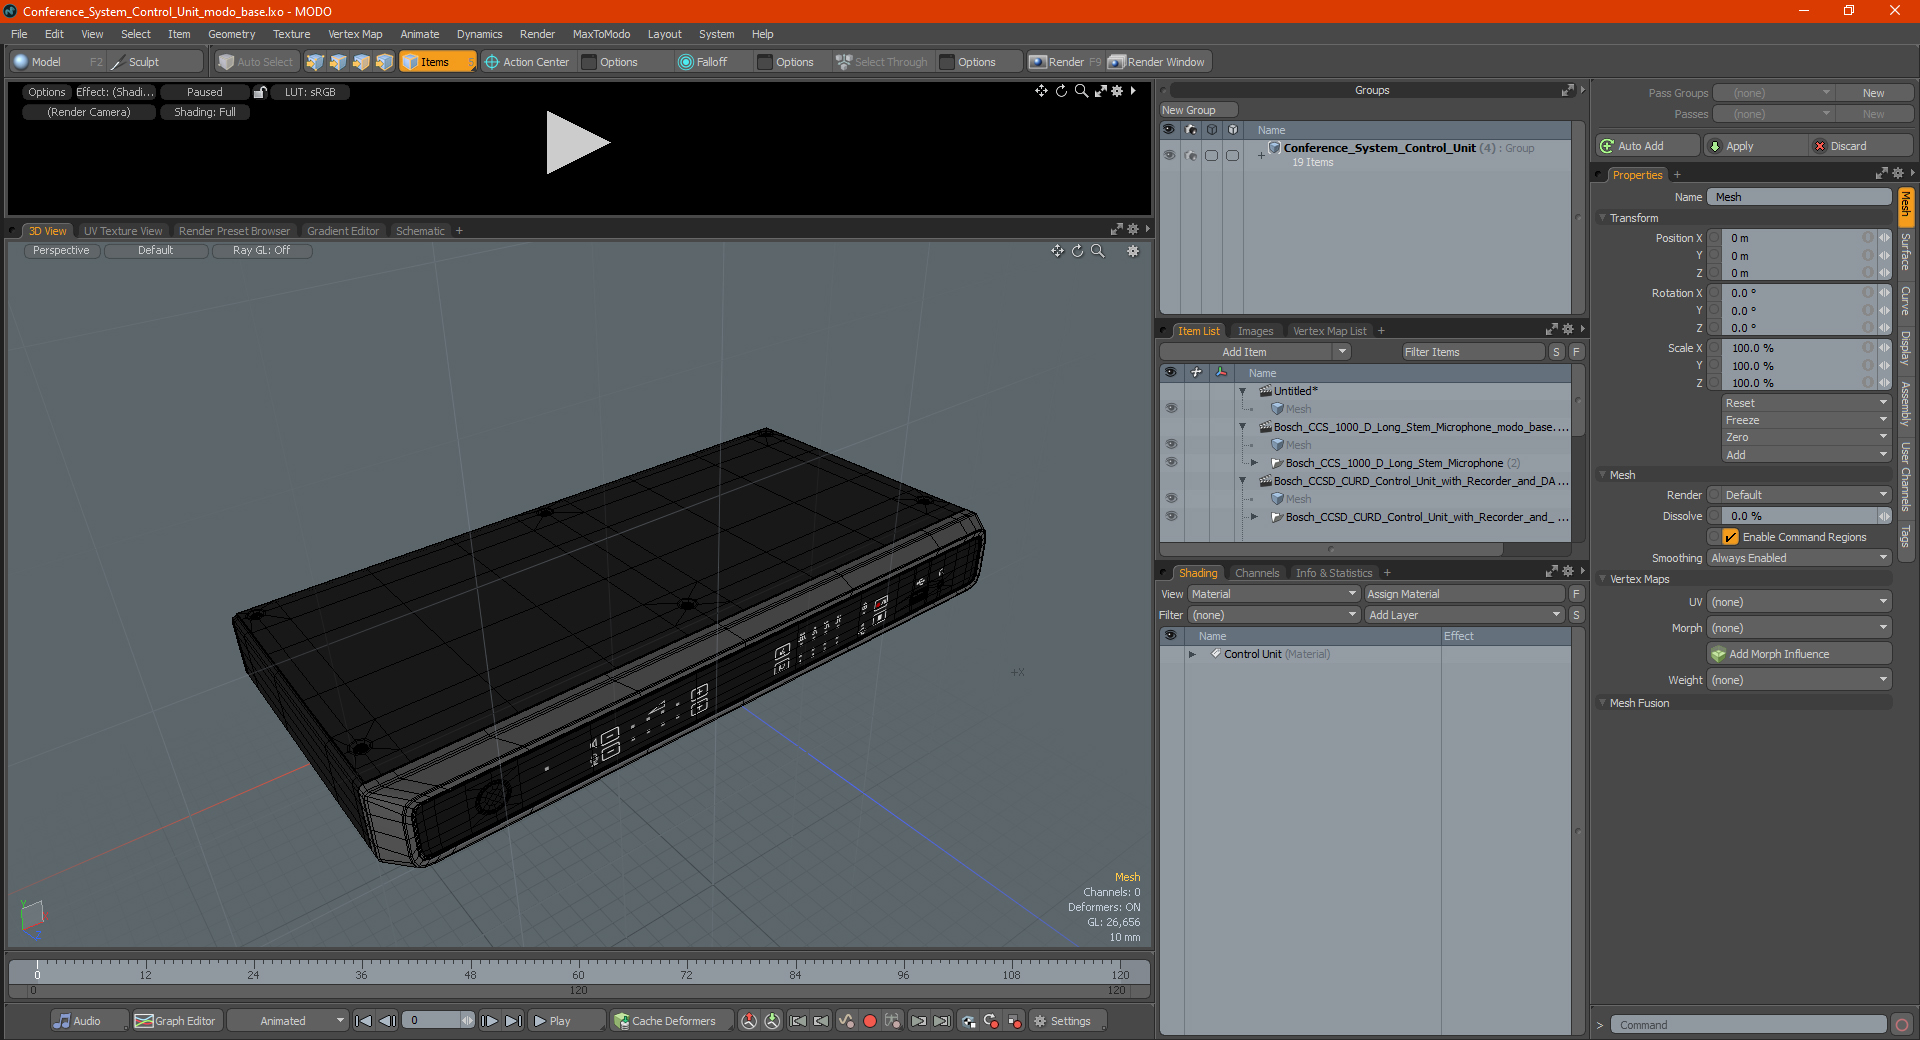1920x1040 pixels.
Task: Open Action Center tool
Action: tap(527, 62)
